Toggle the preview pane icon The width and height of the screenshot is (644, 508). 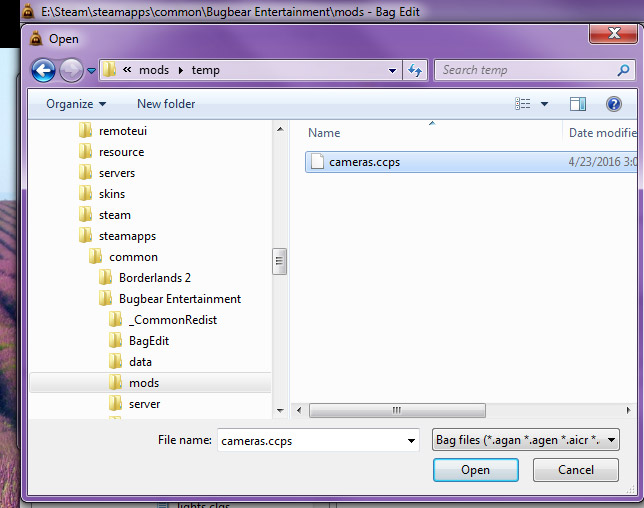click(577, 104)
